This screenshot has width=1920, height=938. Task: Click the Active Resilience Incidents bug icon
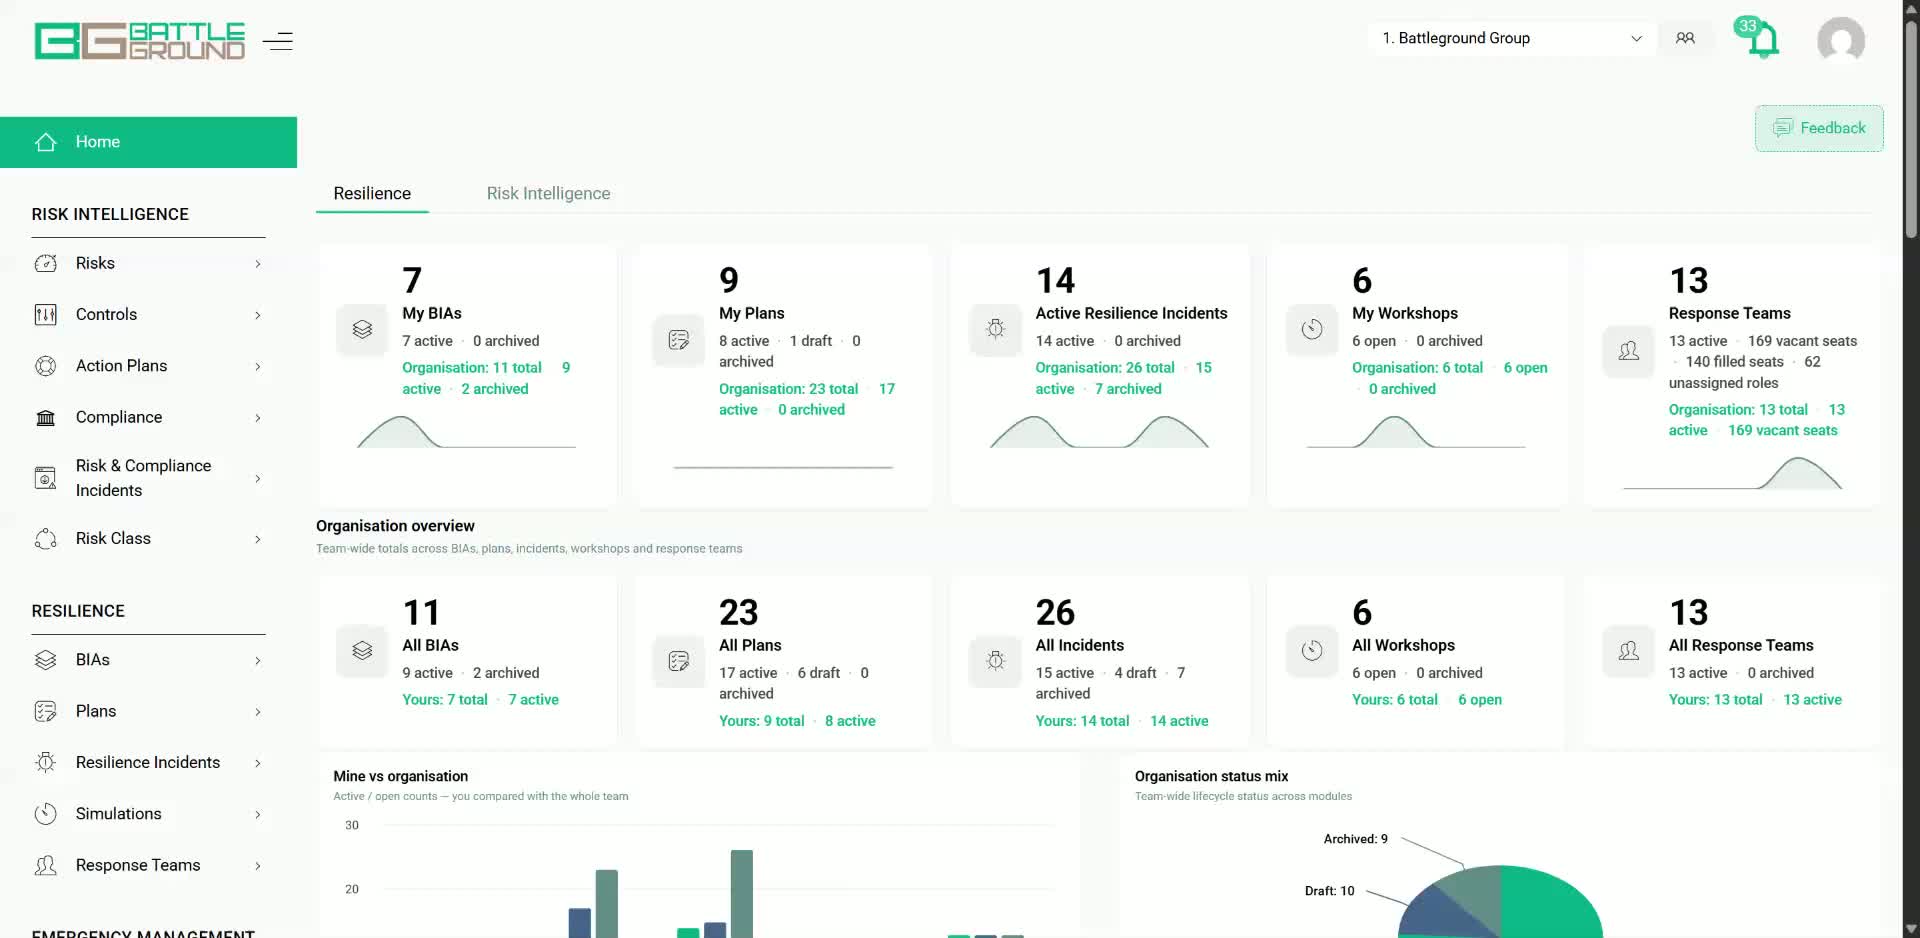(995, 329)
